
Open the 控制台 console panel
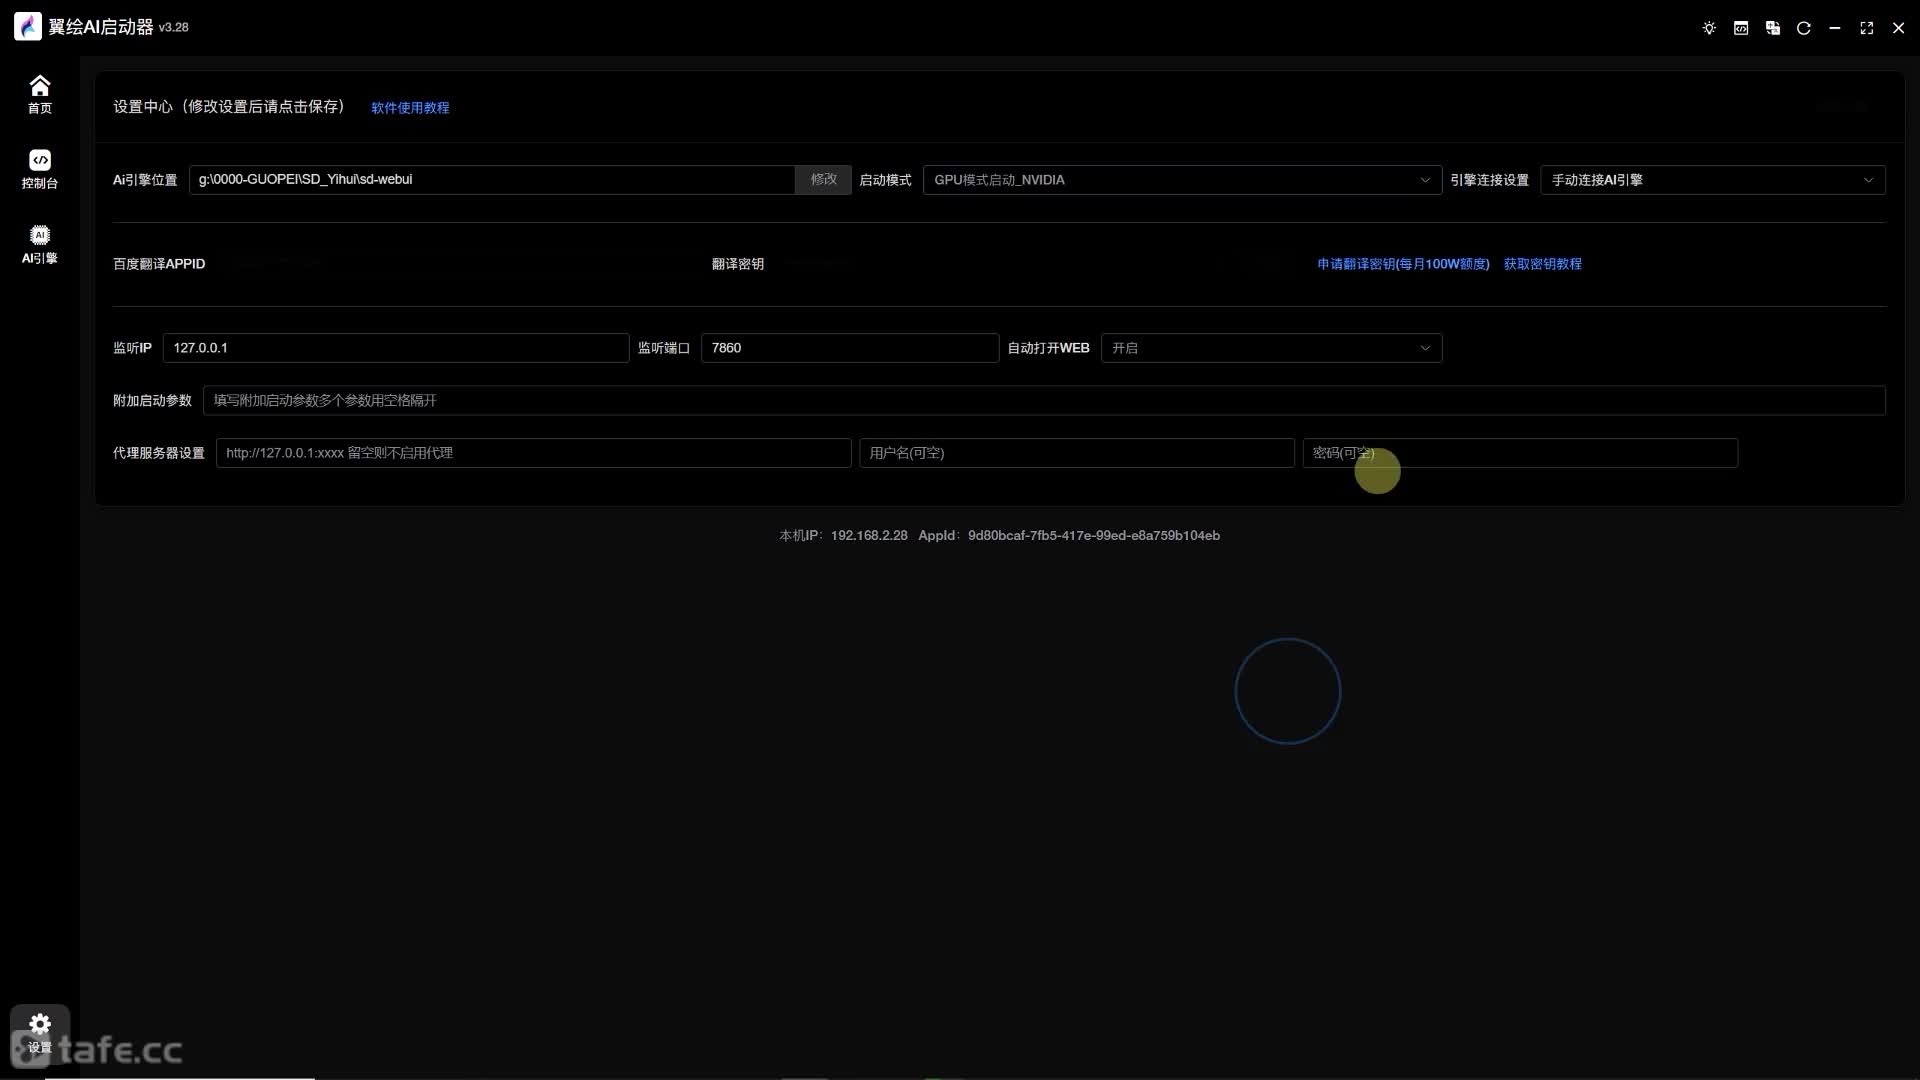click(39, 169)
